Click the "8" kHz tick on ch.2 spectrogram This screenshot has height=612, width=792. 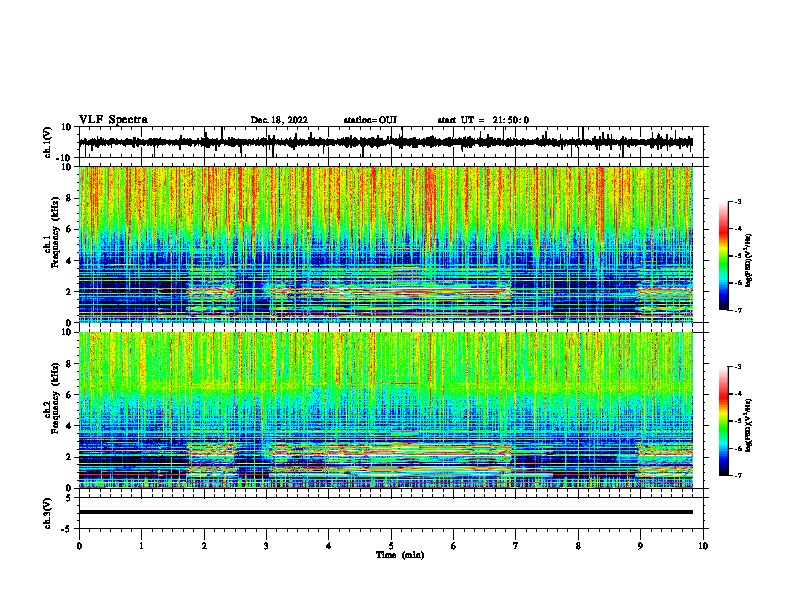[69, 364]
